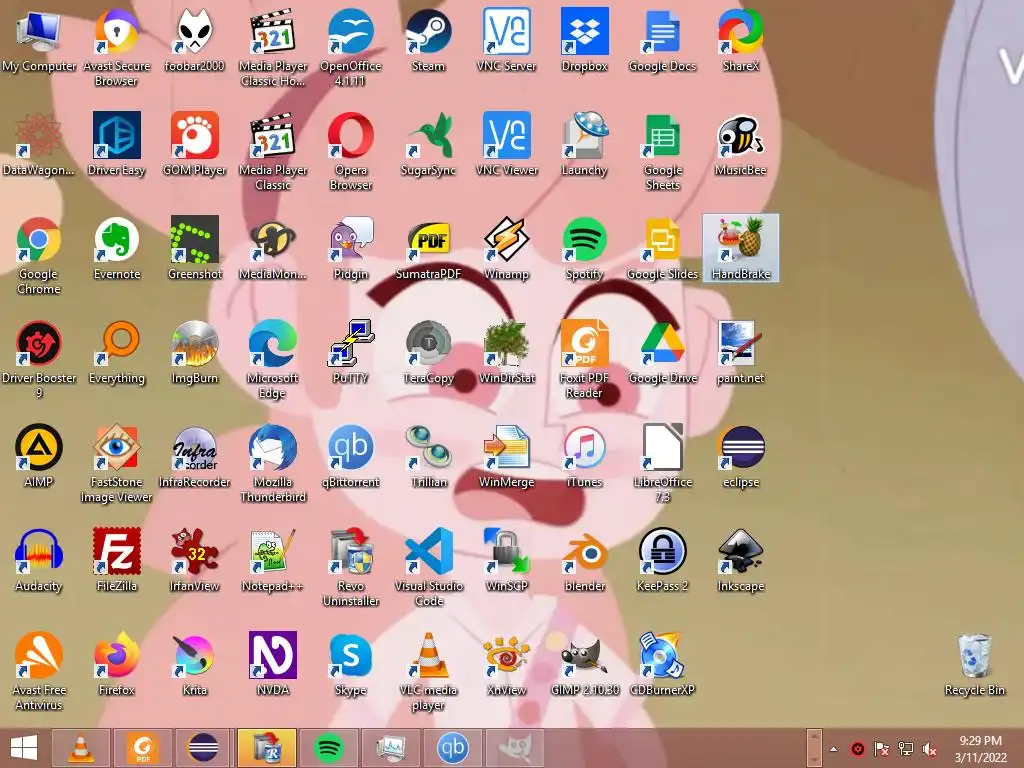Open the clock showing 9:29 PM

(981, 748)
